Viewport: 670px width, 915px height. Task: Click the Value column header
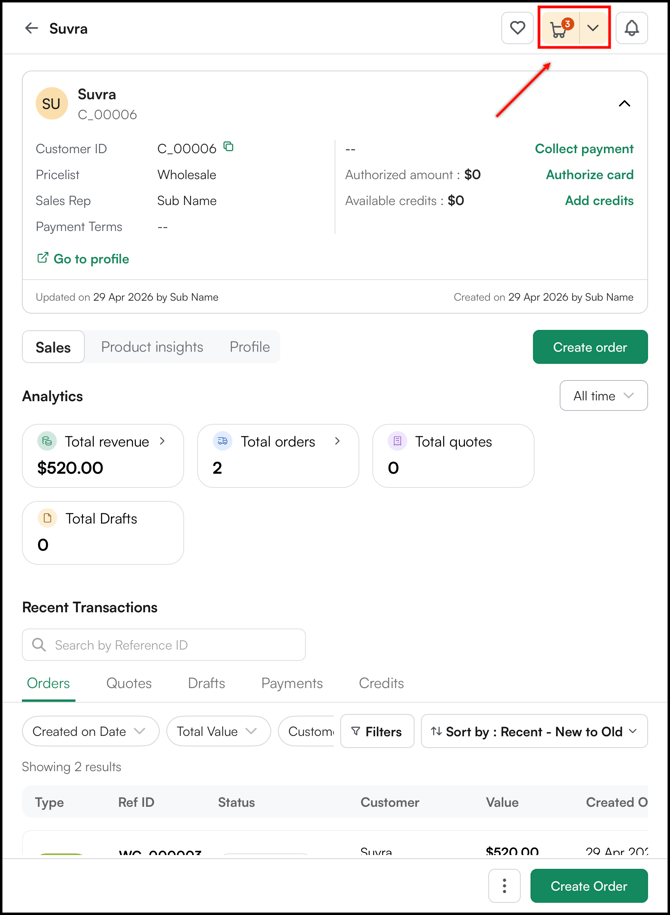tap(502, 802)
